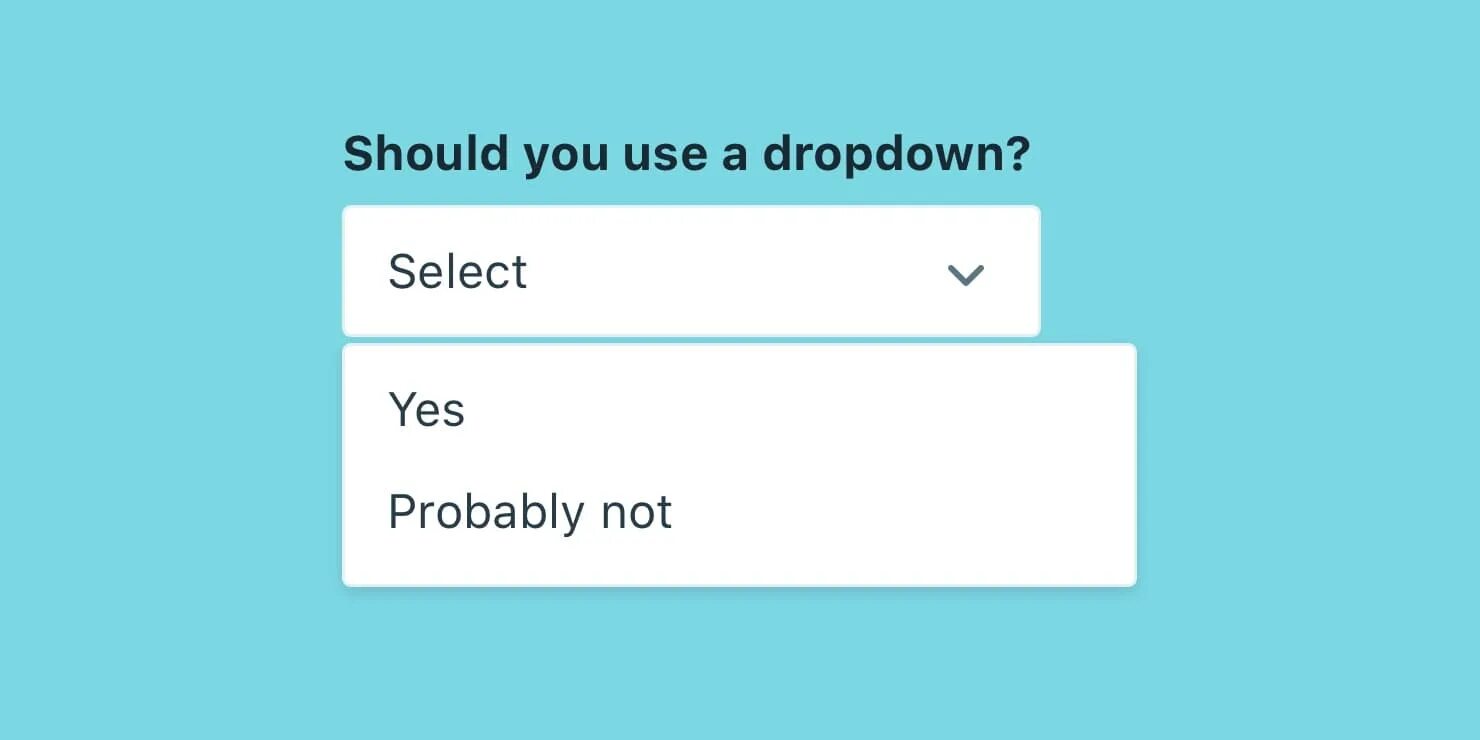Click the chevron arrow in the select box

(966, 274)
